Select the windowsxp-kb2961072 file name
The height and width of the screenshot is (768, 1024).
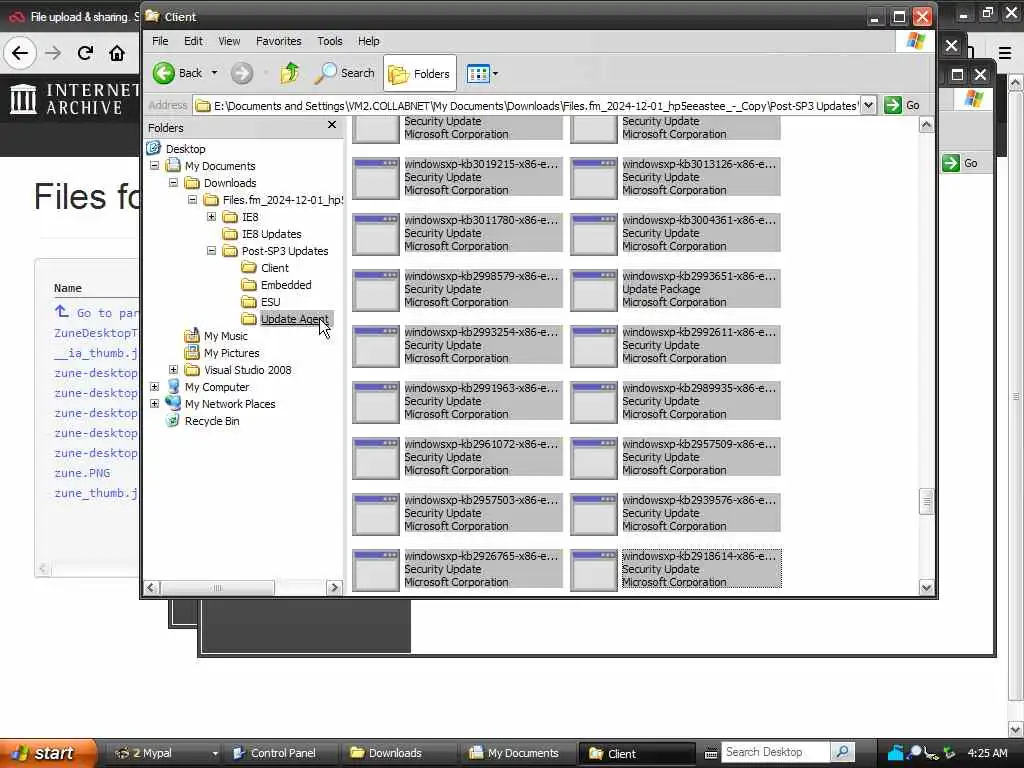481,444
